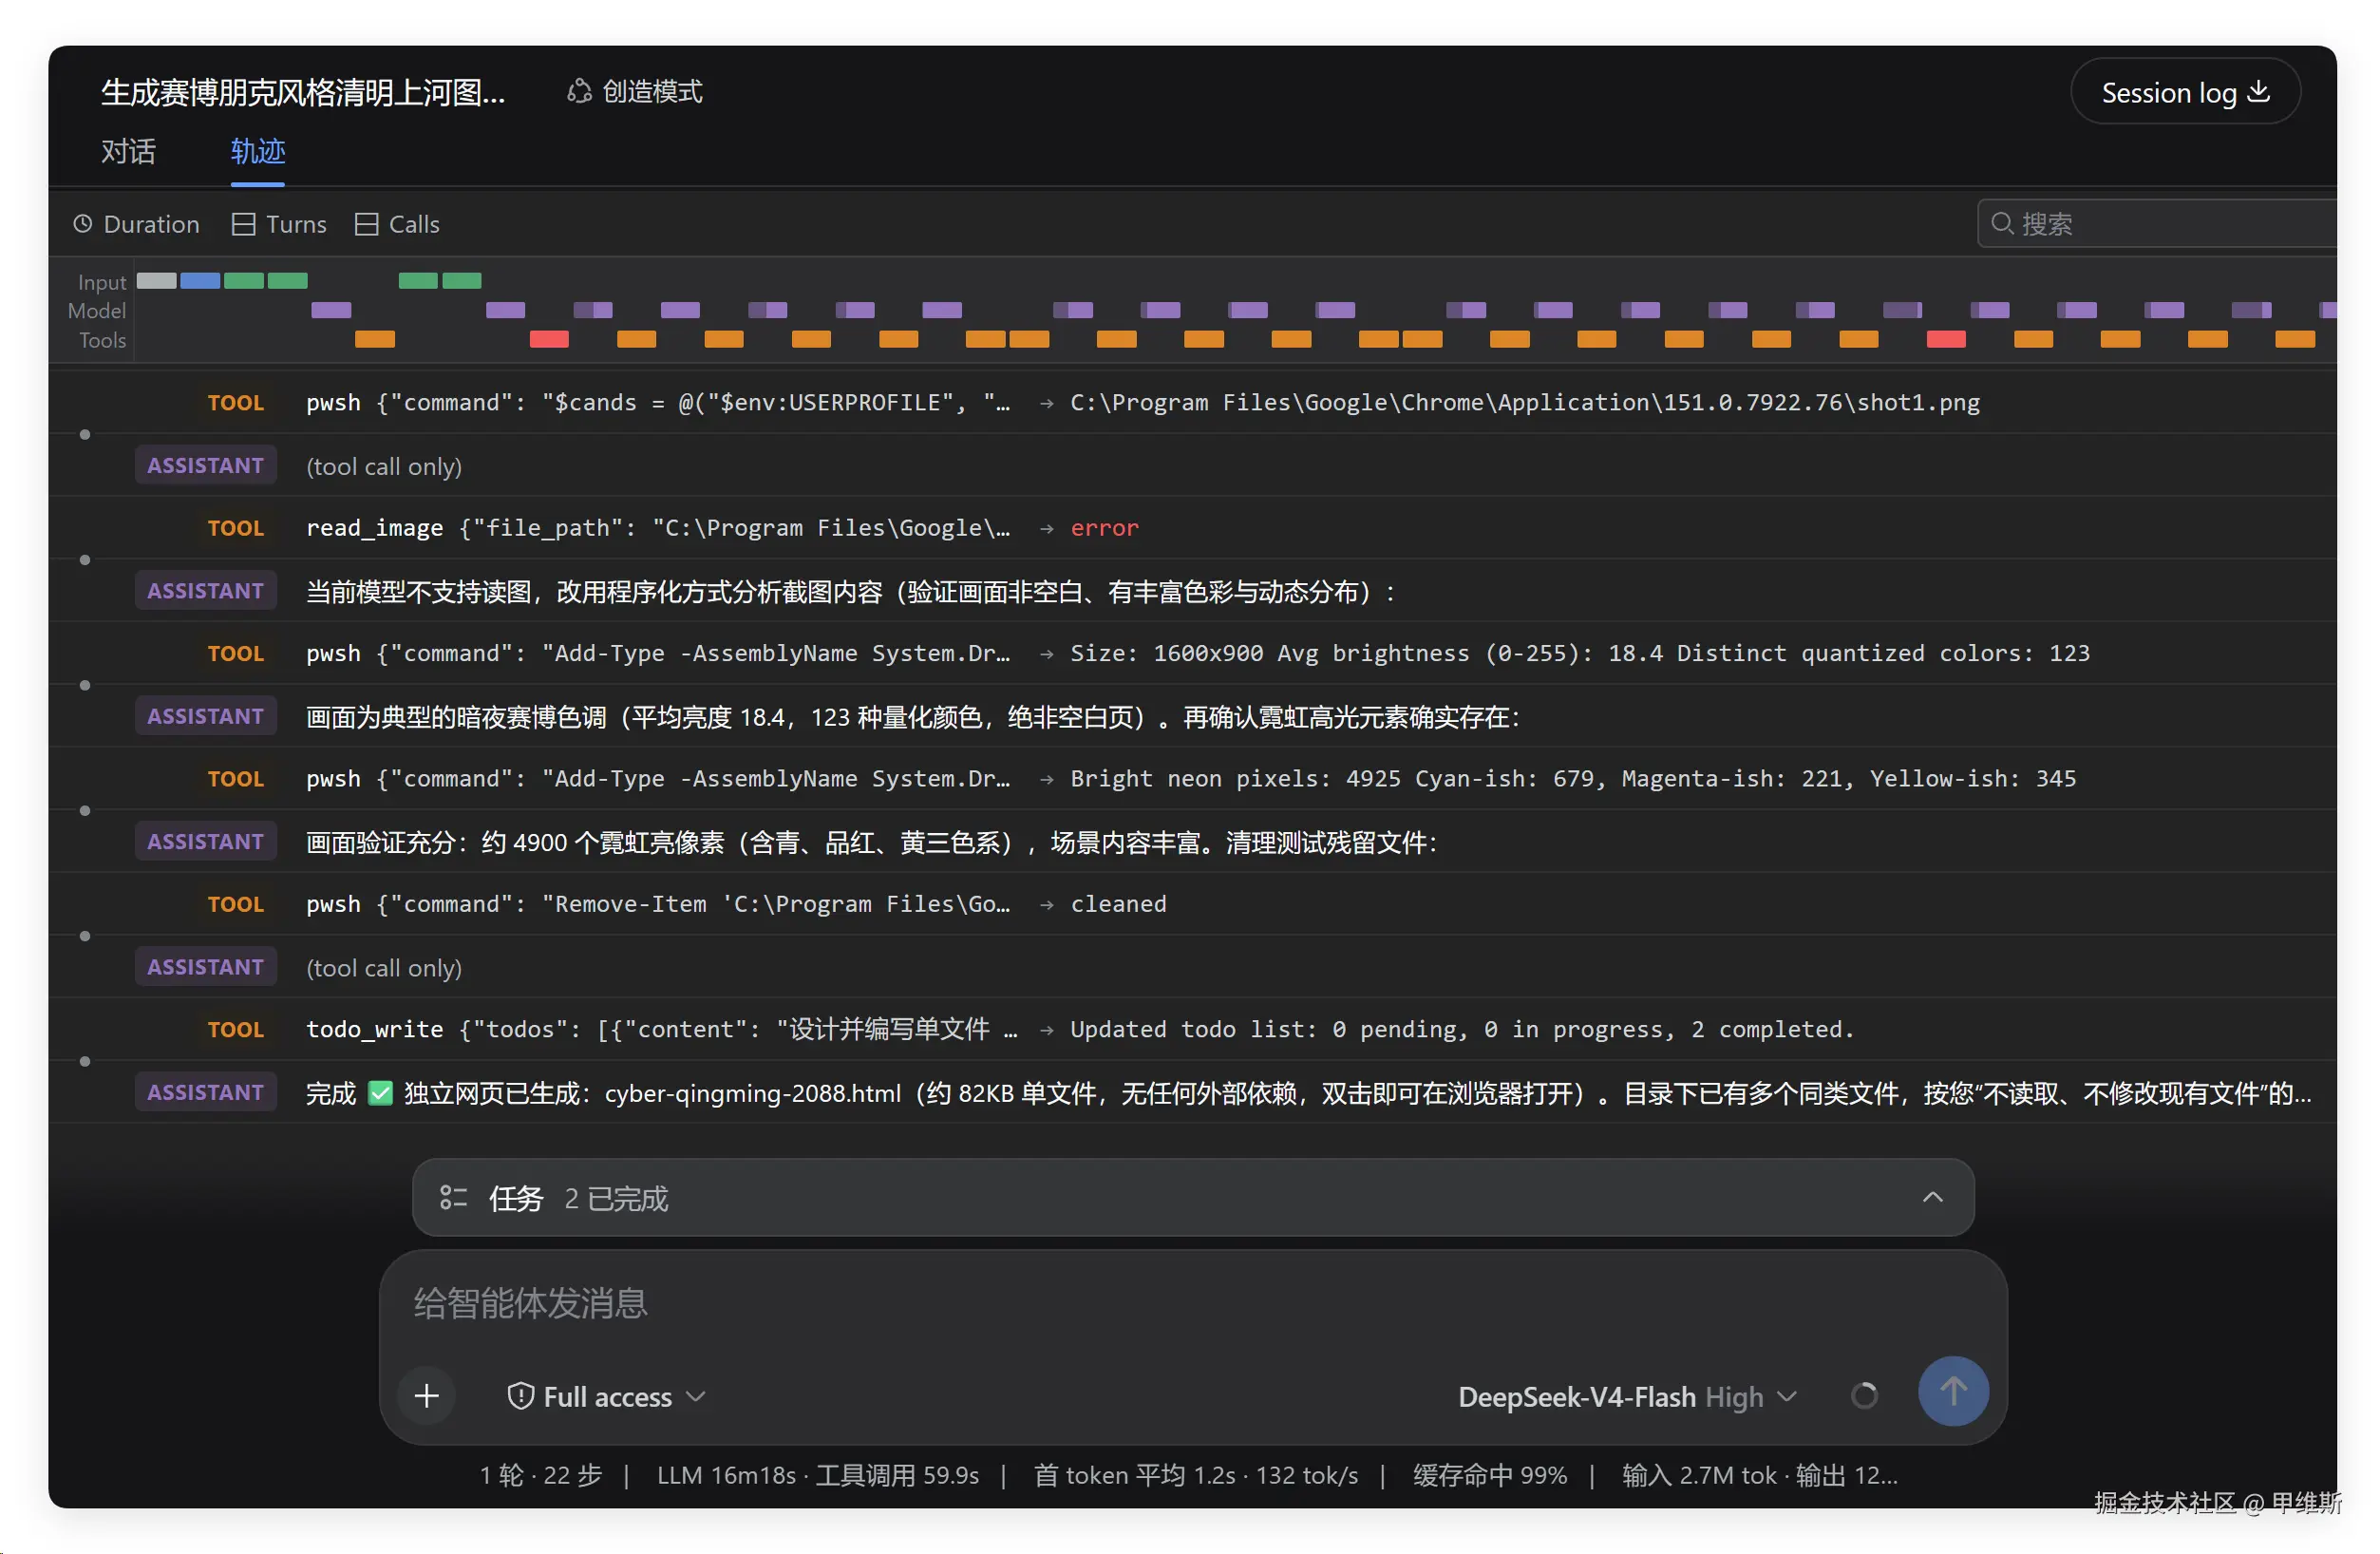The width and height of the screenshot is (2380, 1554).
Task: Focus the 搜索 search field
Action: click(x=2157, y=224)
